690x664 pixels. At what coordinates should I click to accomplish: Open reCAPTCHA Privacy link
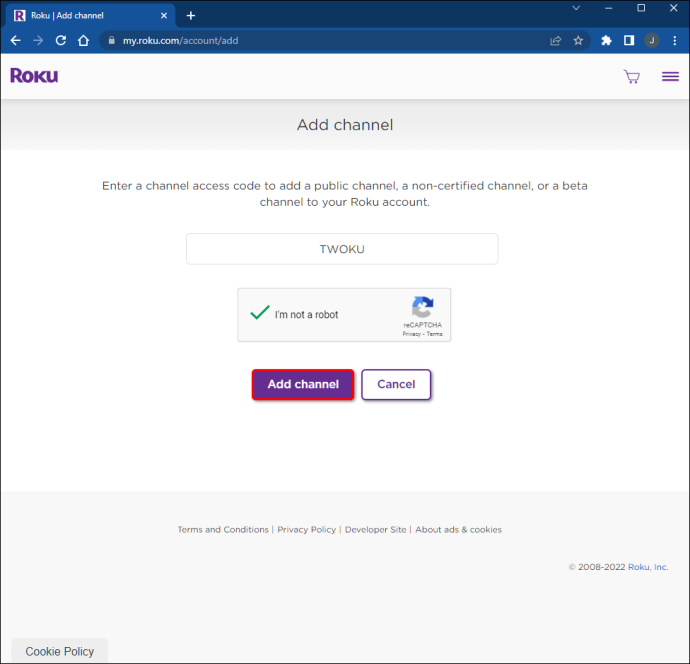[x=411, y=334]
